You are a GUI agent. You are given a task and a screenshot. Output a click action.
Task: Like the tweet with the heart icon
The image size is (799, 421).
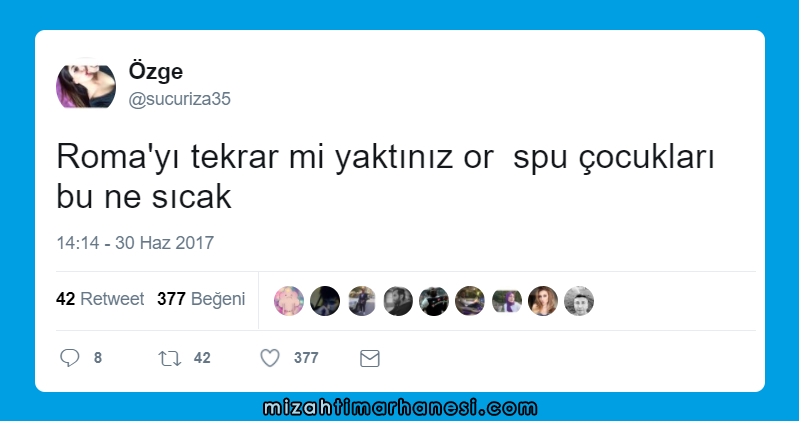pyautogui.click(x=270, y=358)
